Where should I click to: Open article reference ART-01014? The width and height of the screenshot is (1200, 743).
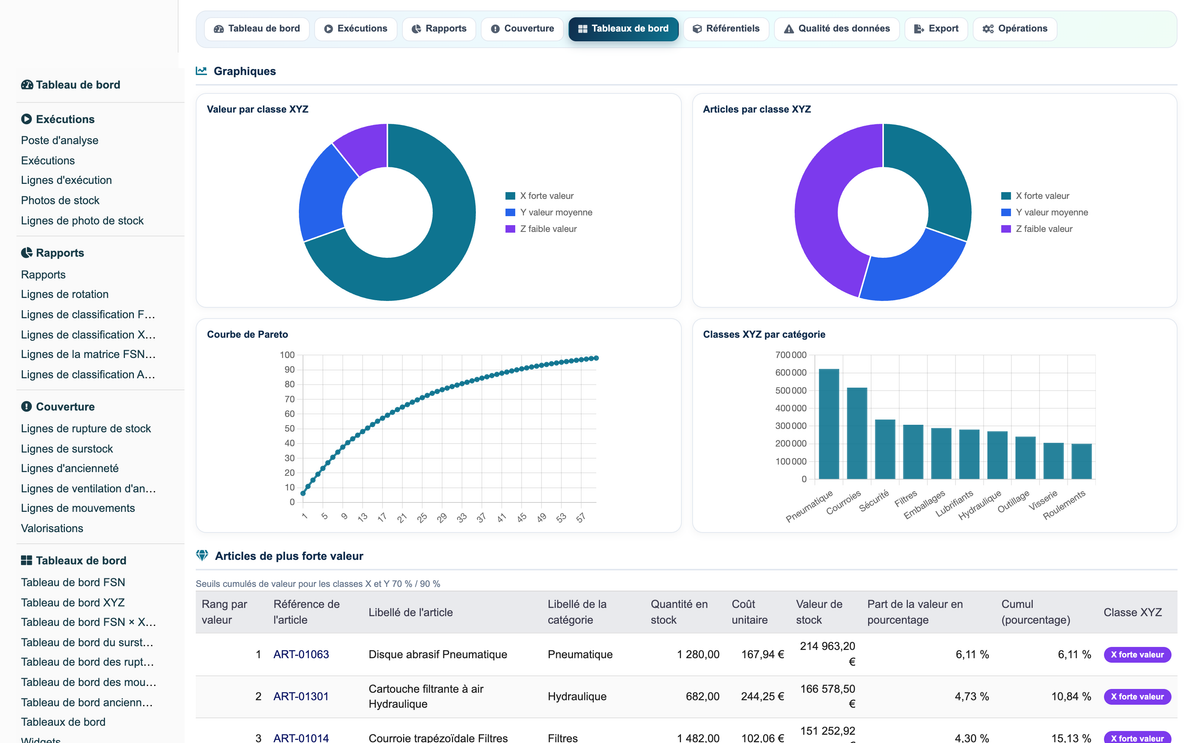click(x=301, y=738)
